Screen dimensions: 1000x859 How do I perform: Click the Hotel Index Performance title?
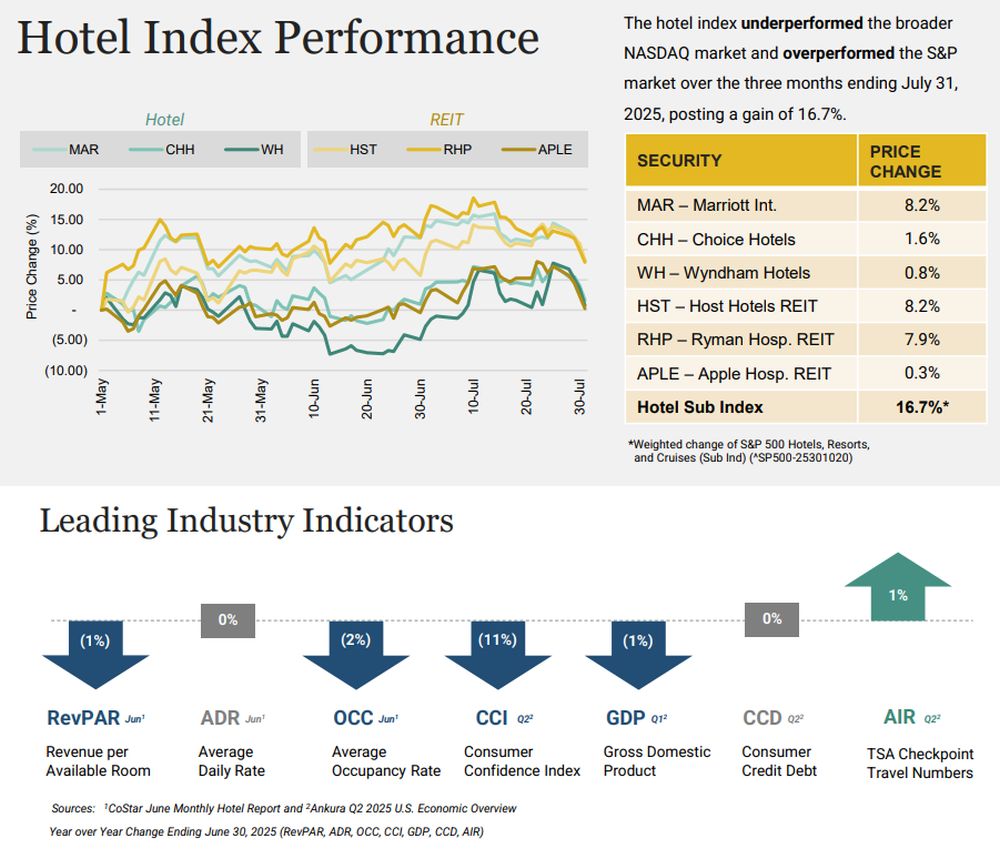click(x=278, y=38)
